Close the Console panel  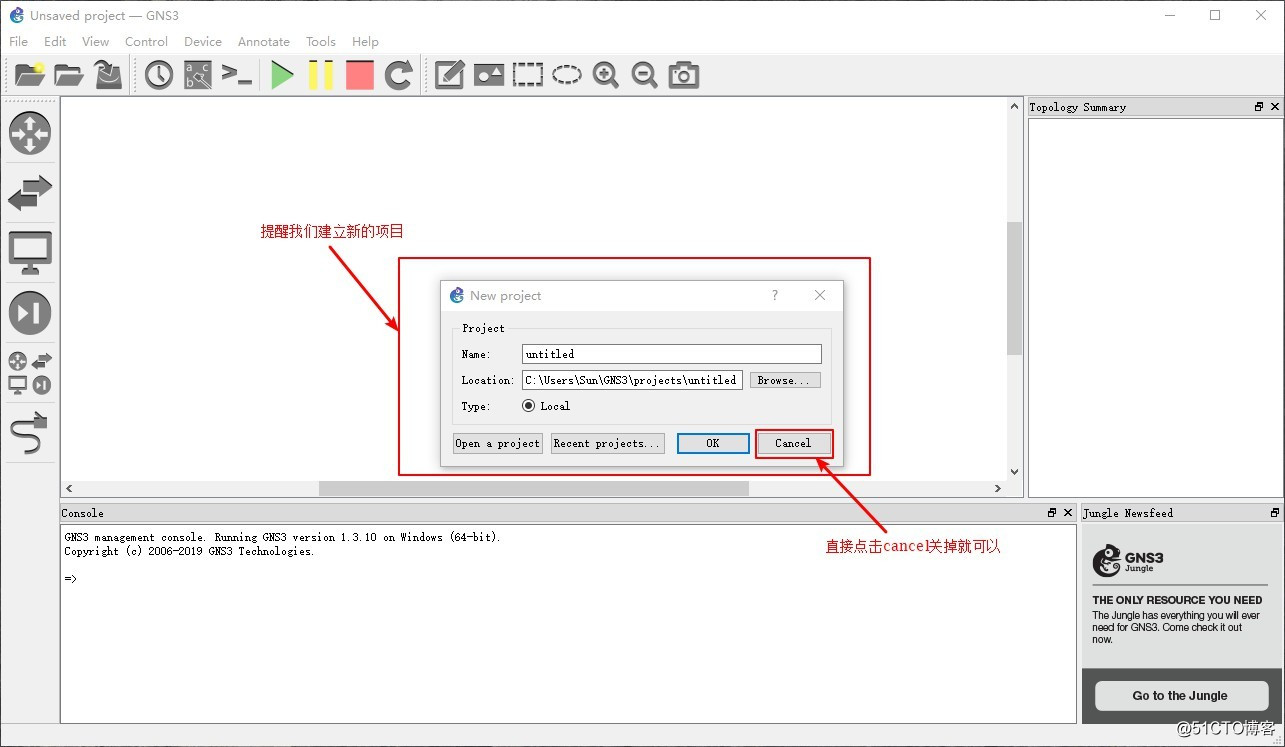pos(1067,513)
